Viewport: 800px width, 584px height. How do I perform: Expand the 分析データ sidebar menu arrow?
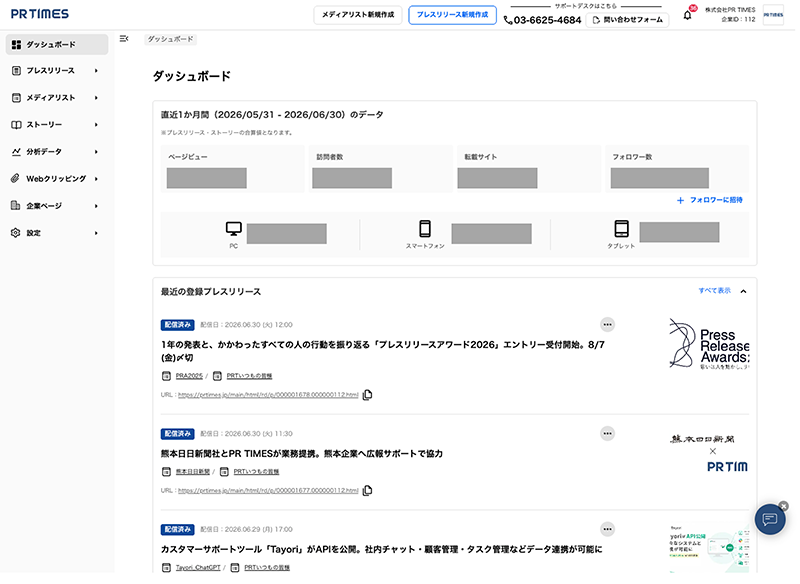(x=96, y=151)
